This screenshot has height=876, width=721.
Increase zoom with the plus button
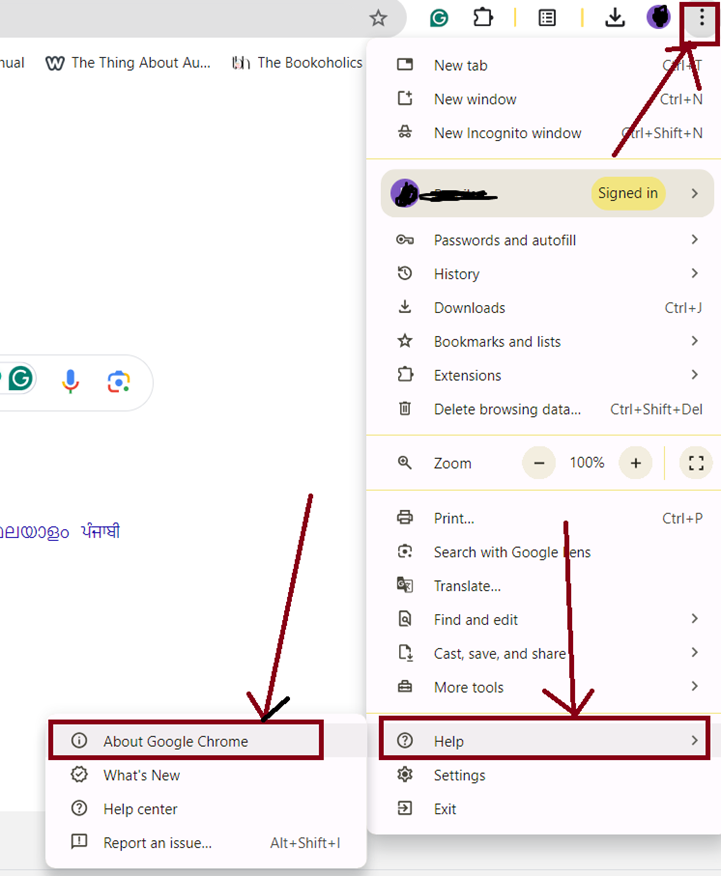pyautogui.click(x=635, y=463)
